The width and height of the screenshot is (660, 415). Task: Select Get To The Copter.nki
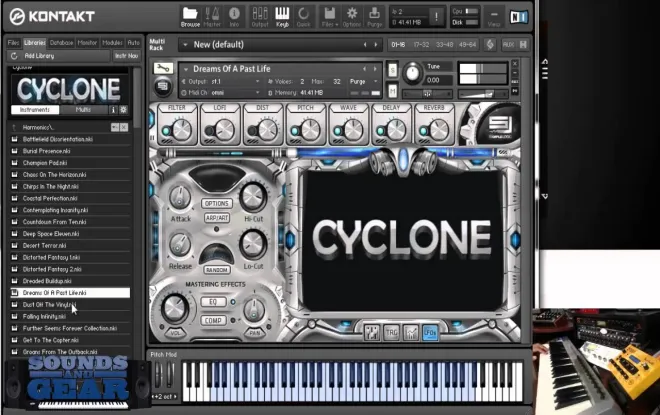70,340
